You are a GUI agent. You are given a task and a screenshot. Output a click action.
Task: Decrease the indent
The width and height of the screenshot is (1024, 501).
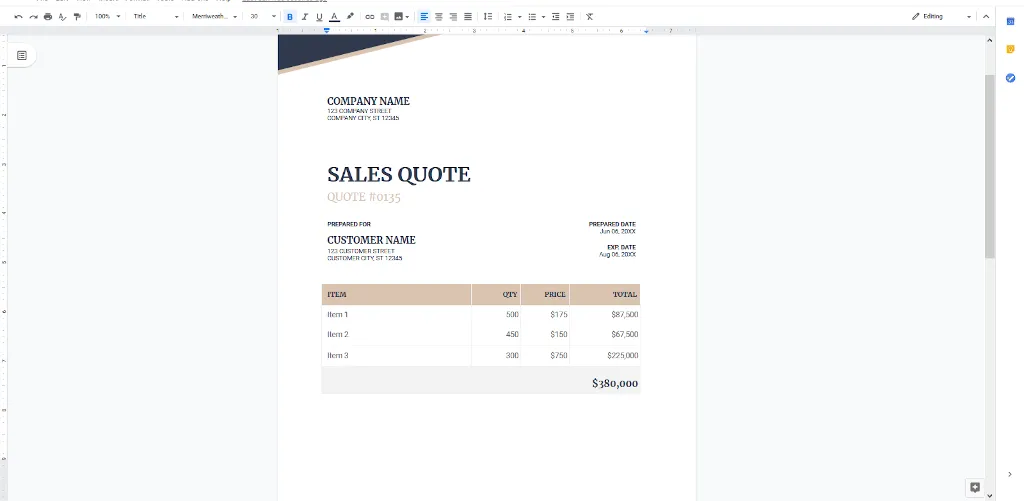[556, 16]
